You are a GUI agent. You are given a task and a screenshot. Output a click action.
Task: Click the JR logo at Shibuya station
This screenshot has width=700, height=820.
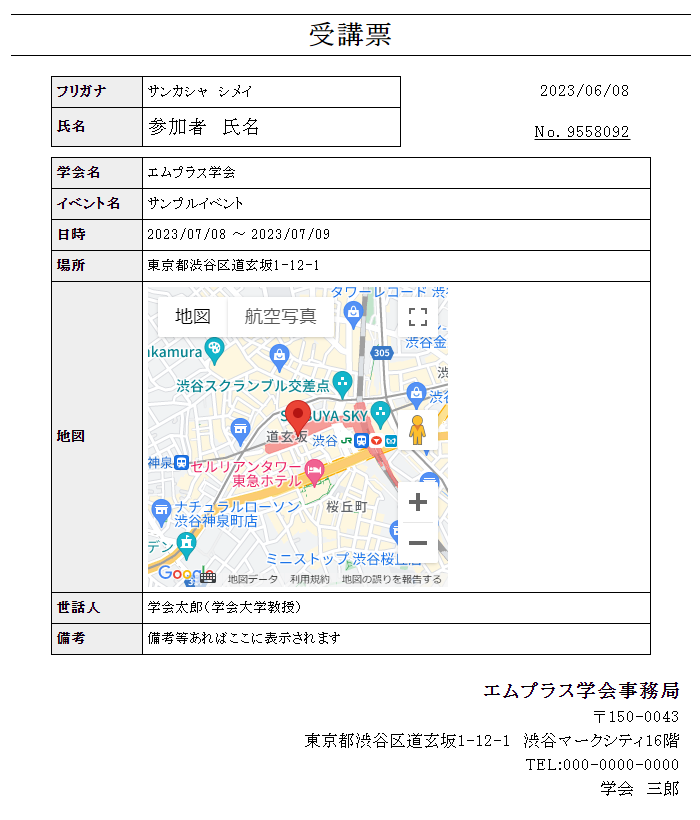[346, 441]
